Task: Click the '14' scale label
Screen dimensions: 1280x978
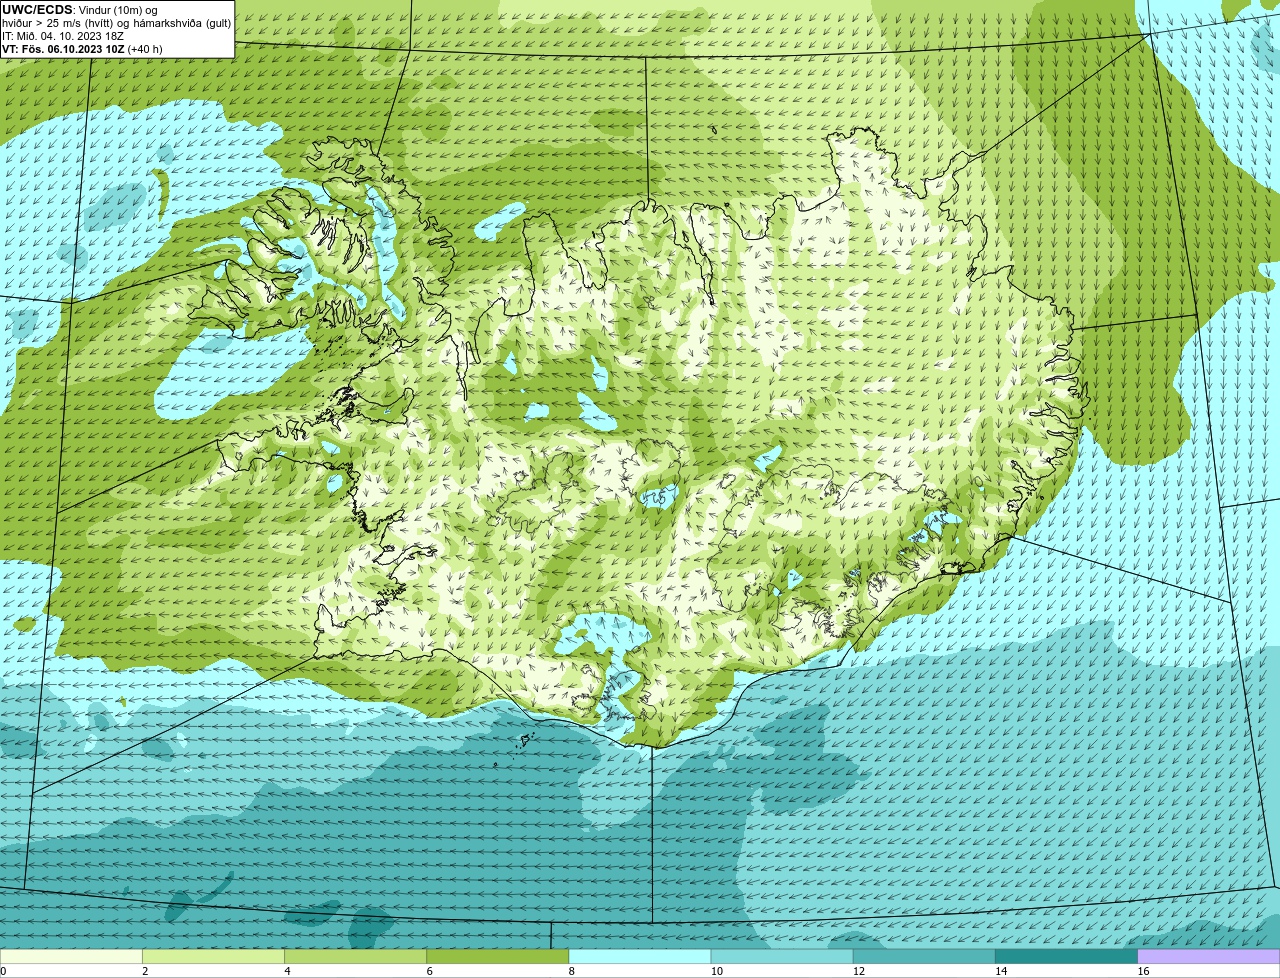Action: [1001, 971]
